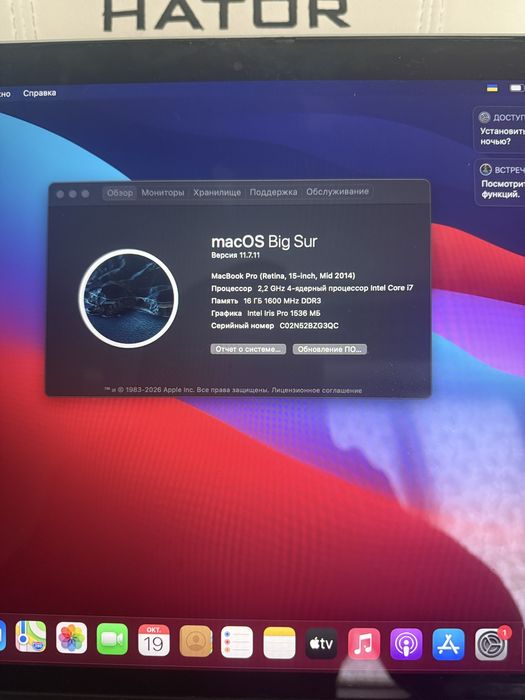Click the Intel Iris Pro 1536 МБ graphics value
Viewport: 525px width, 700px height.
tap(283, 313)
